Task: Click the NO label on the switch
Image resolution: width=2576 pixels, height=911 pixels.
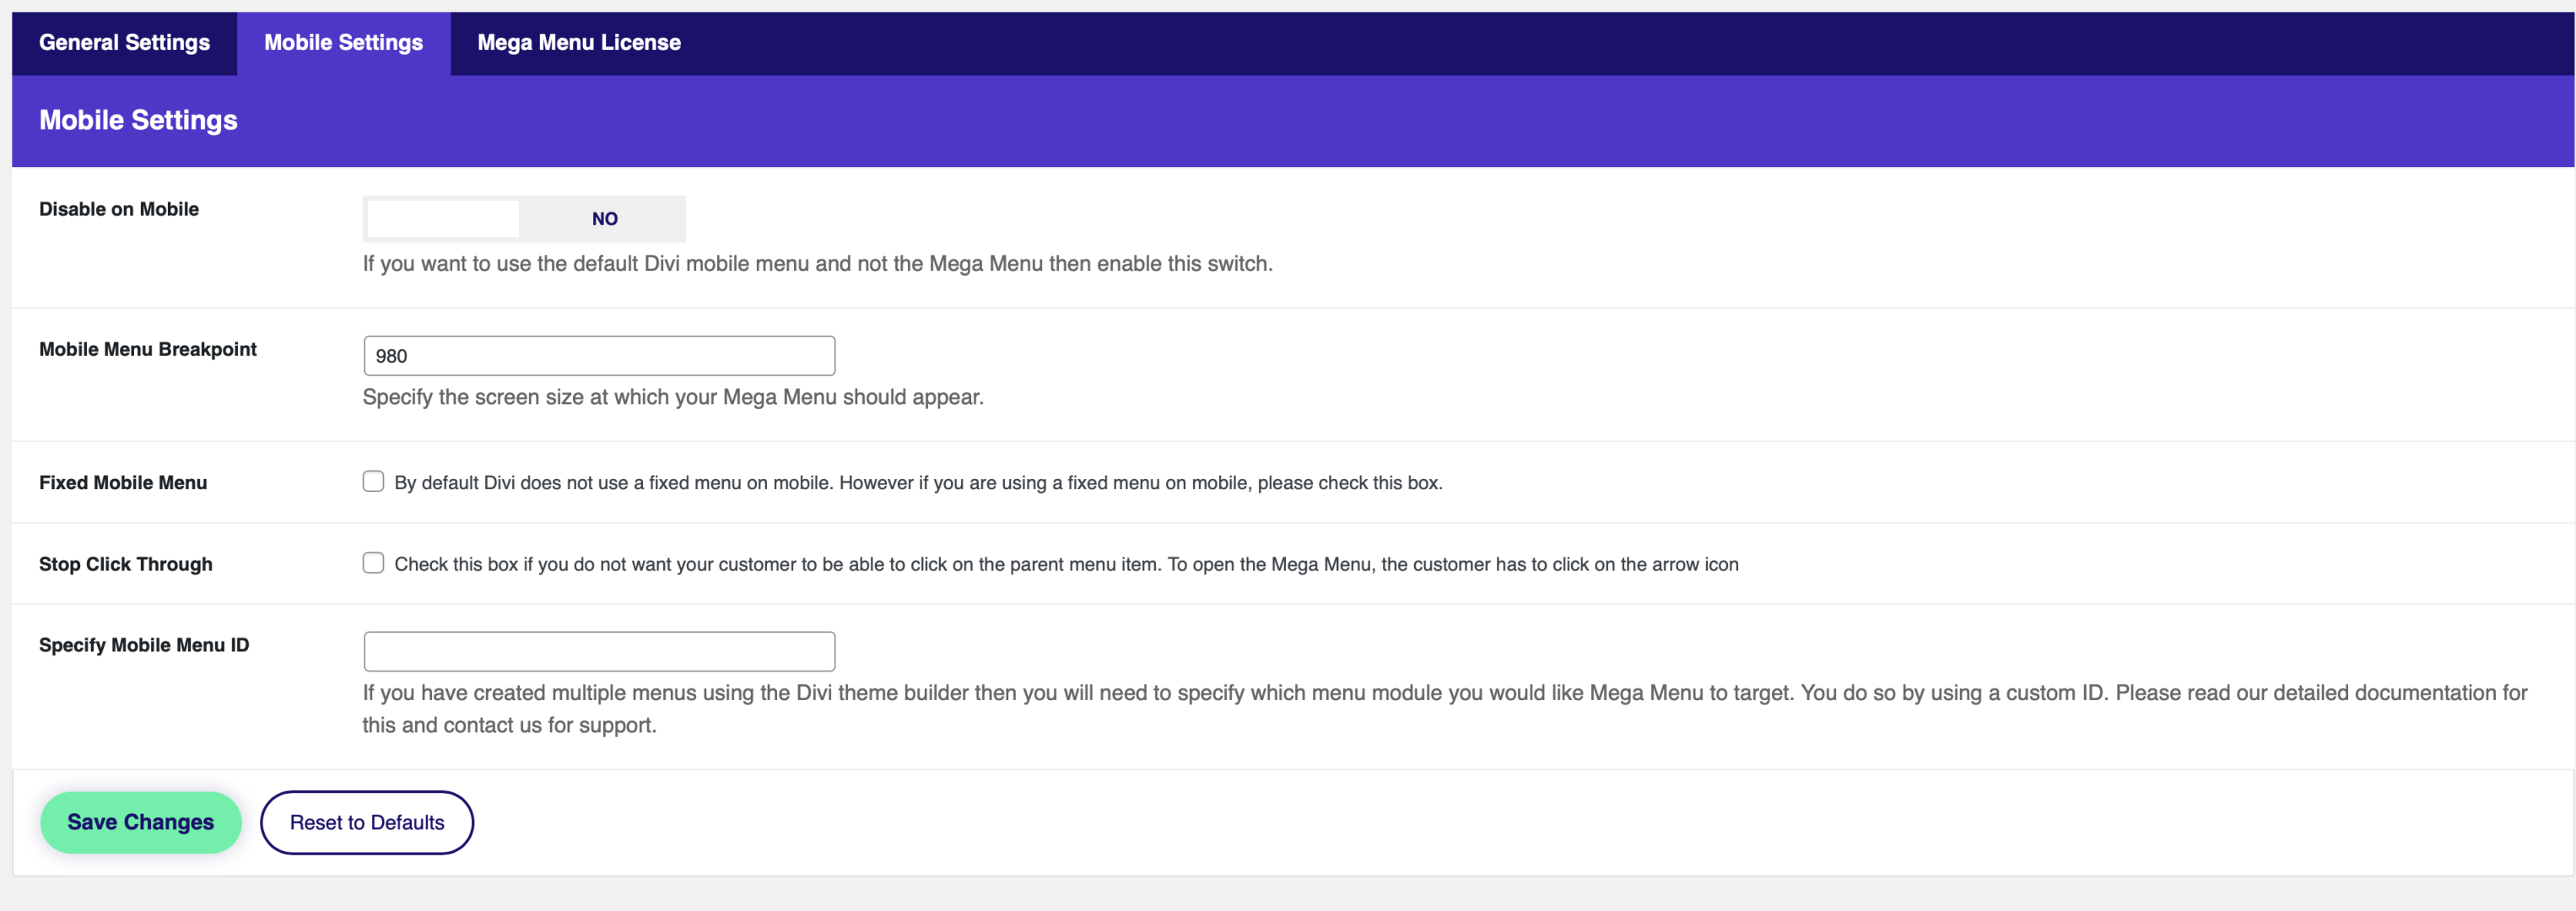Action: [604, 219]
